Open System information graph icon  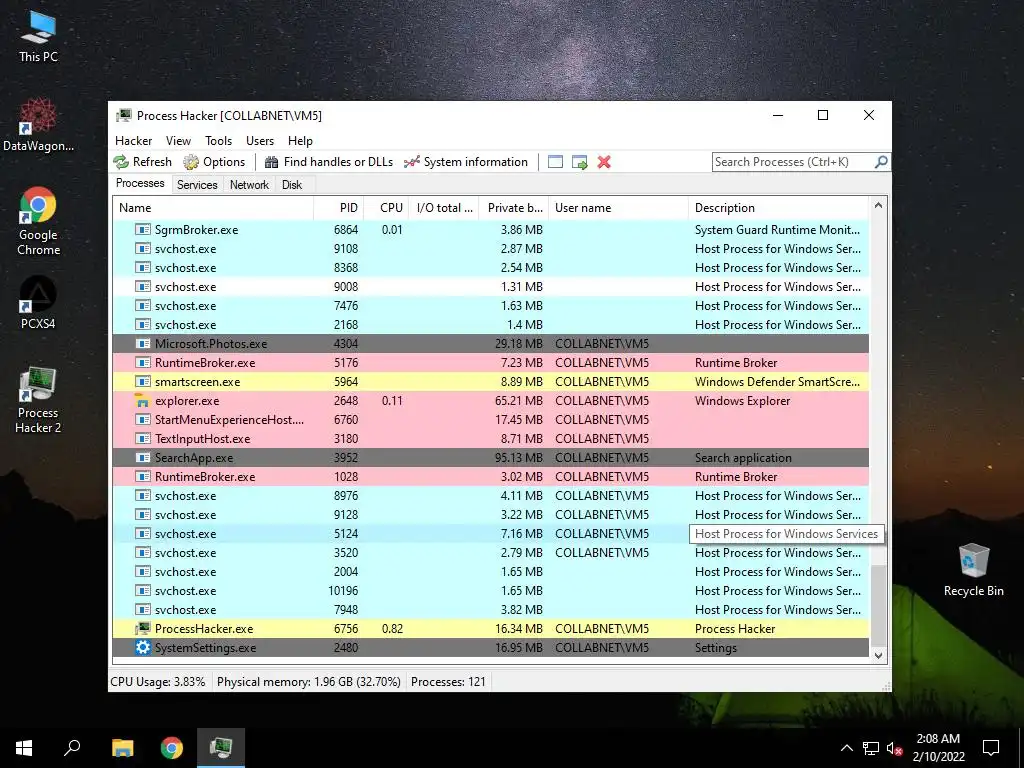coord(411,162)
